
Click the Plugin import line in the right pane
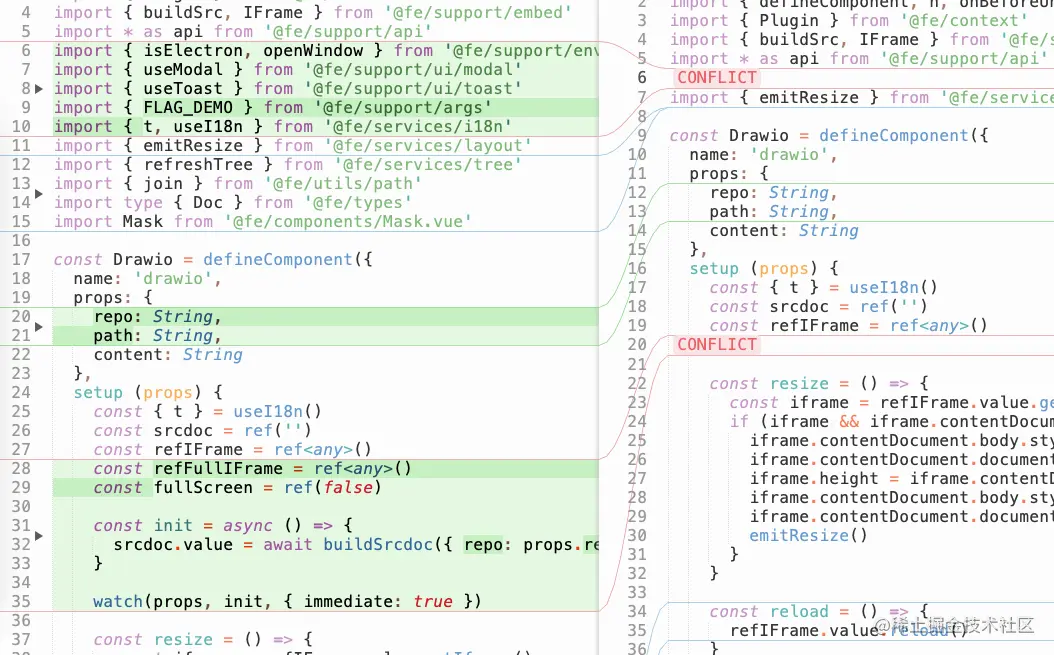pos(848,21)
